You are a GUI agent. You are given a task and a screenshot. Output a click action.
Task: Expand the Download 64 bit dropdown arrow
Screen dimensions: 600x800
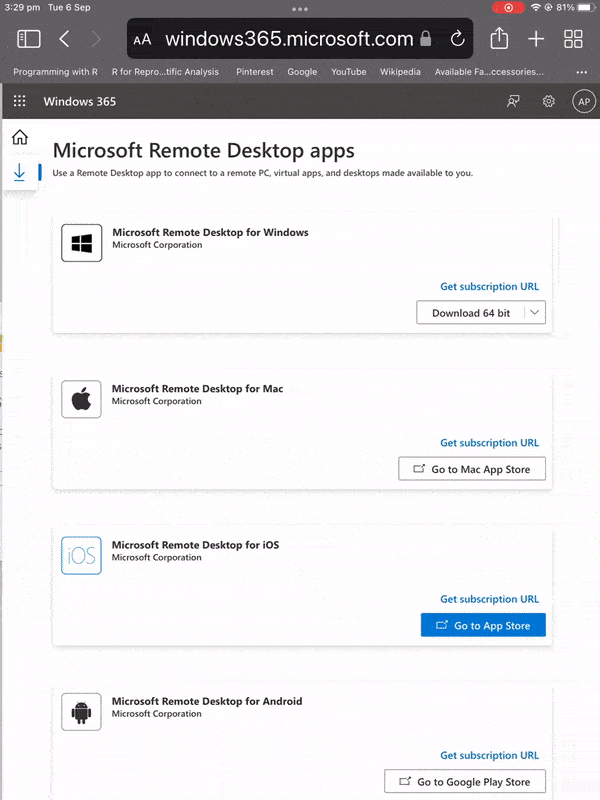tap(535, 313)
